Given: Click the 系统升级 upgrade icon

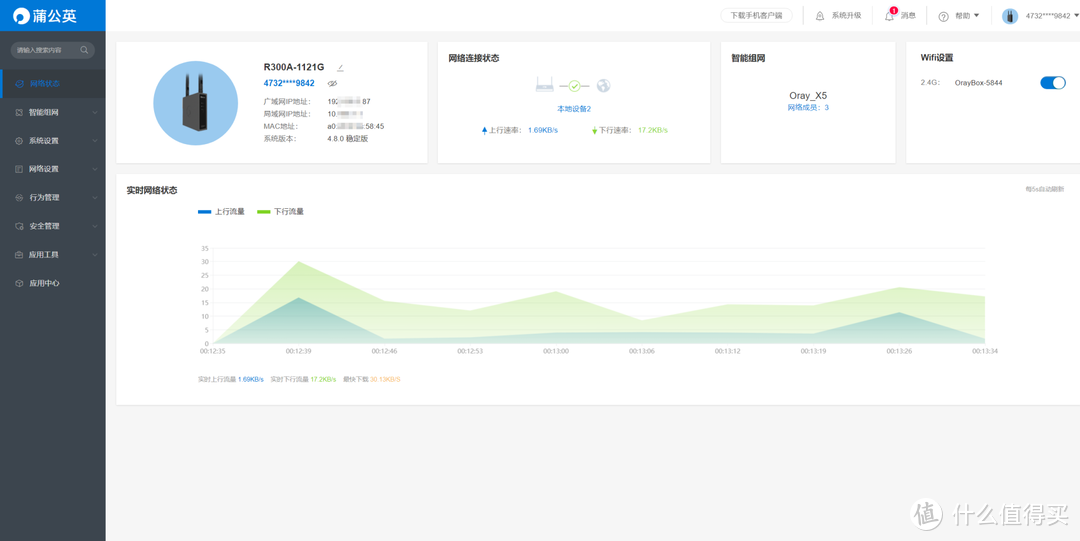Looking at the screenshot, I should point(820,16).
